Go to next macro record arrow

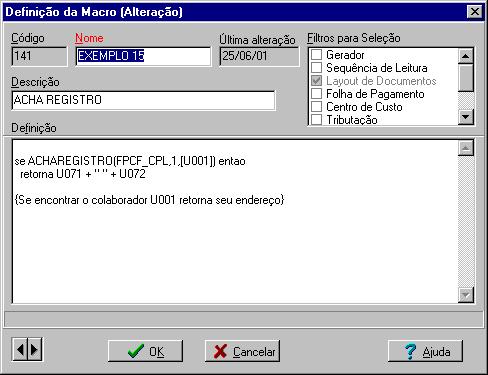point(34,349)
